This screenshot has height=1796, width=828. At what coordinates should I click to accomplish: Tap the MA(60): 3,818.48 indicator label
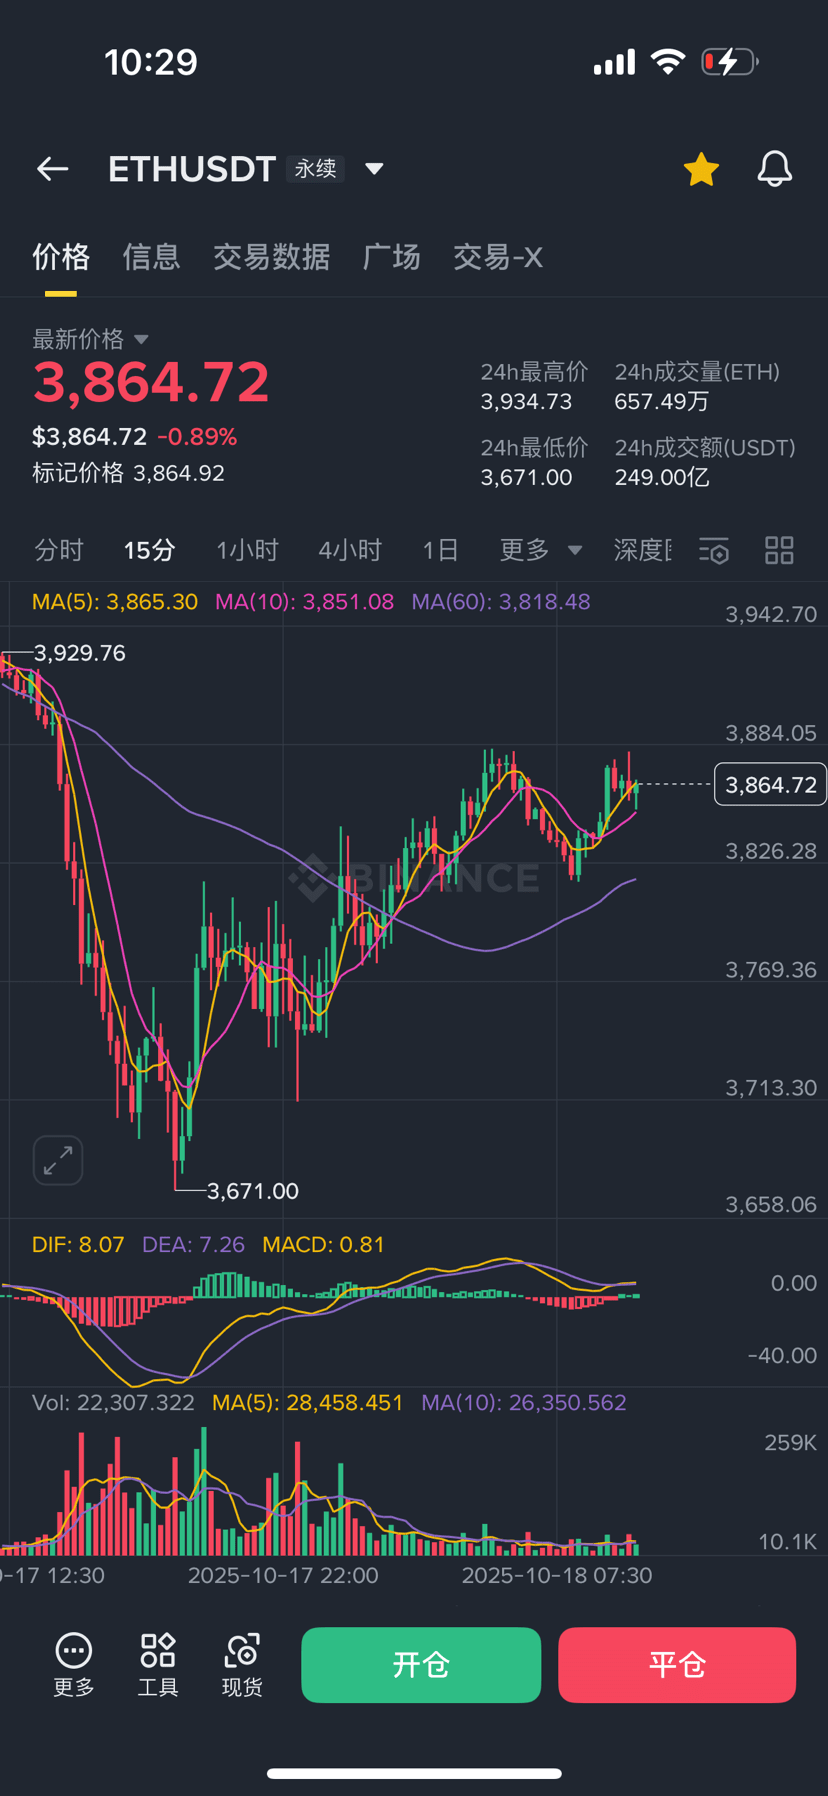tap(501, 602)
